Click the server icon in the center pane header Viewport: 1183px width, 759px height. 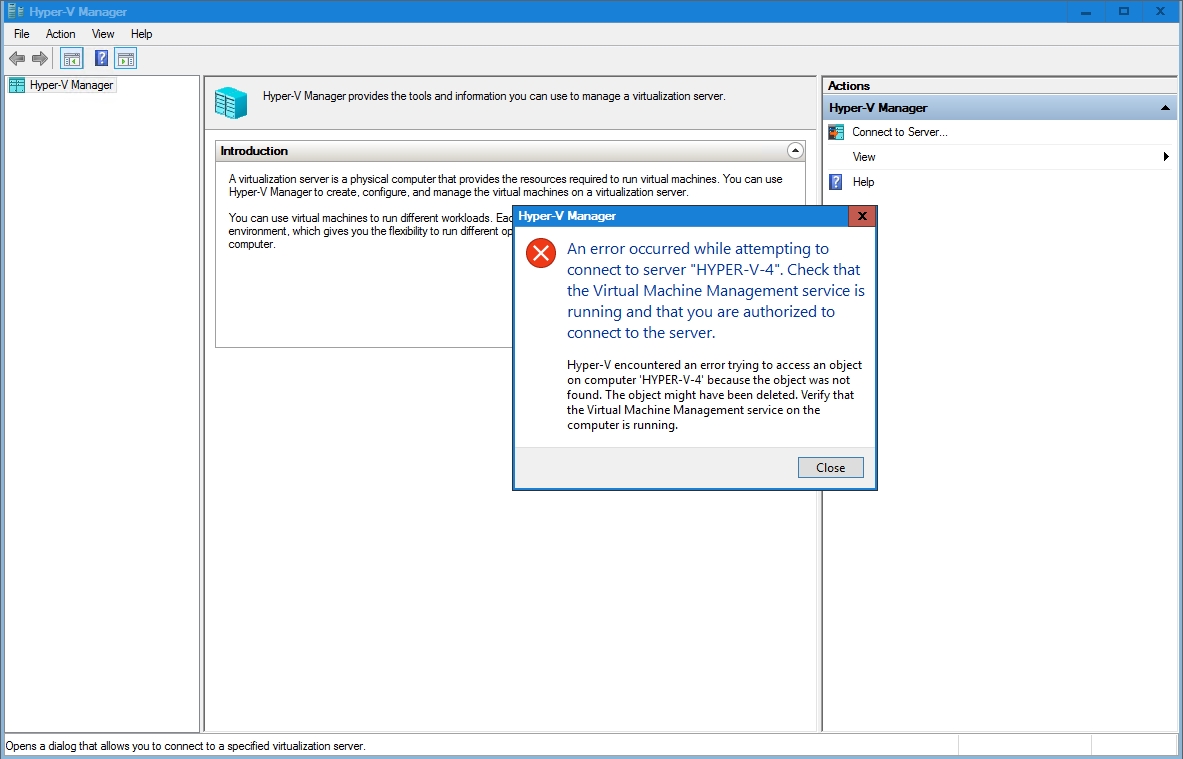(231, 103)
